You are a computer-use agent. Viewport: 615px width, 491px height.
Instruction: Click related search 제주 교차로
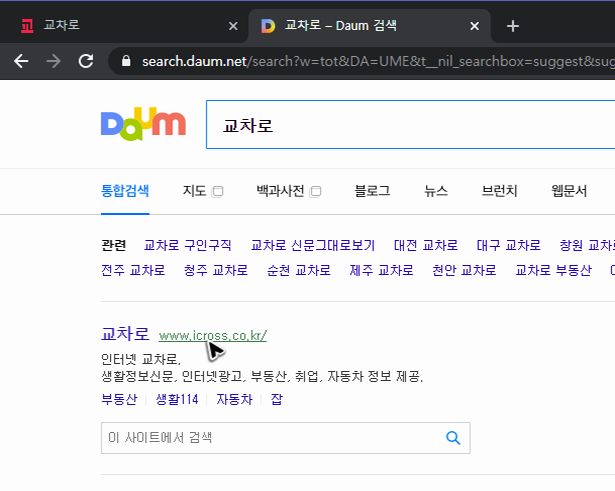(x=381, y=270)
